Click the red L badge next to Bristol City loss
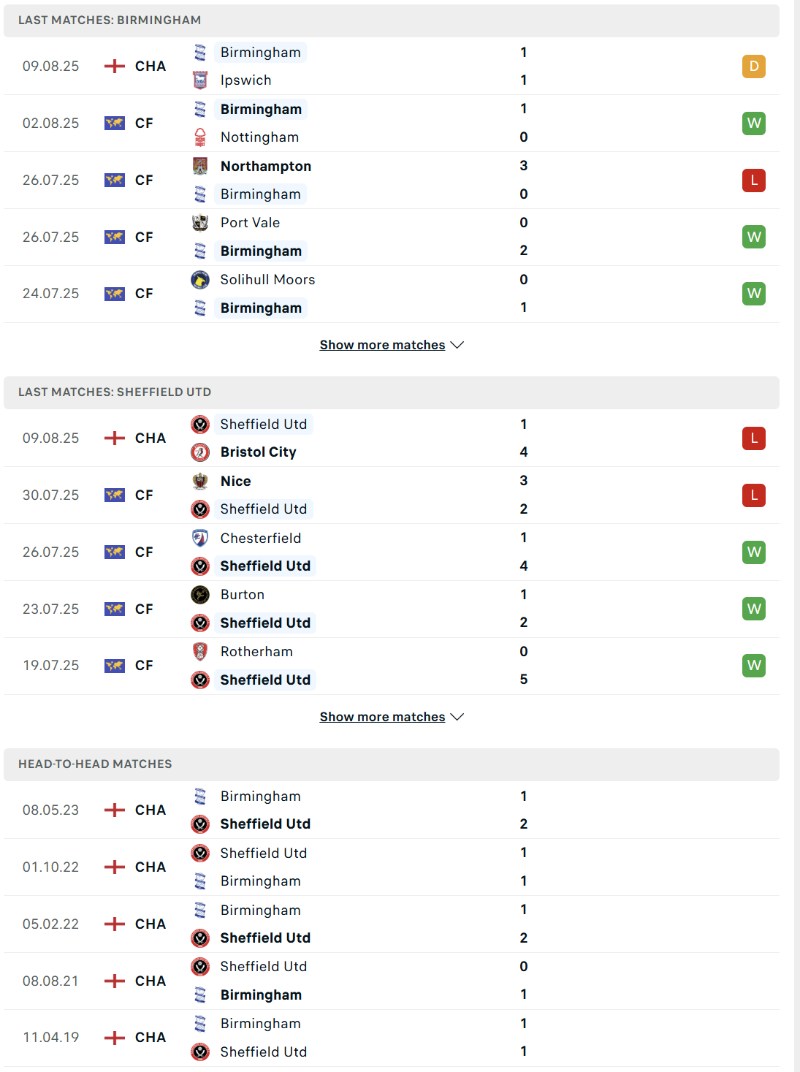800x1072 pixels. pos(753,438)
